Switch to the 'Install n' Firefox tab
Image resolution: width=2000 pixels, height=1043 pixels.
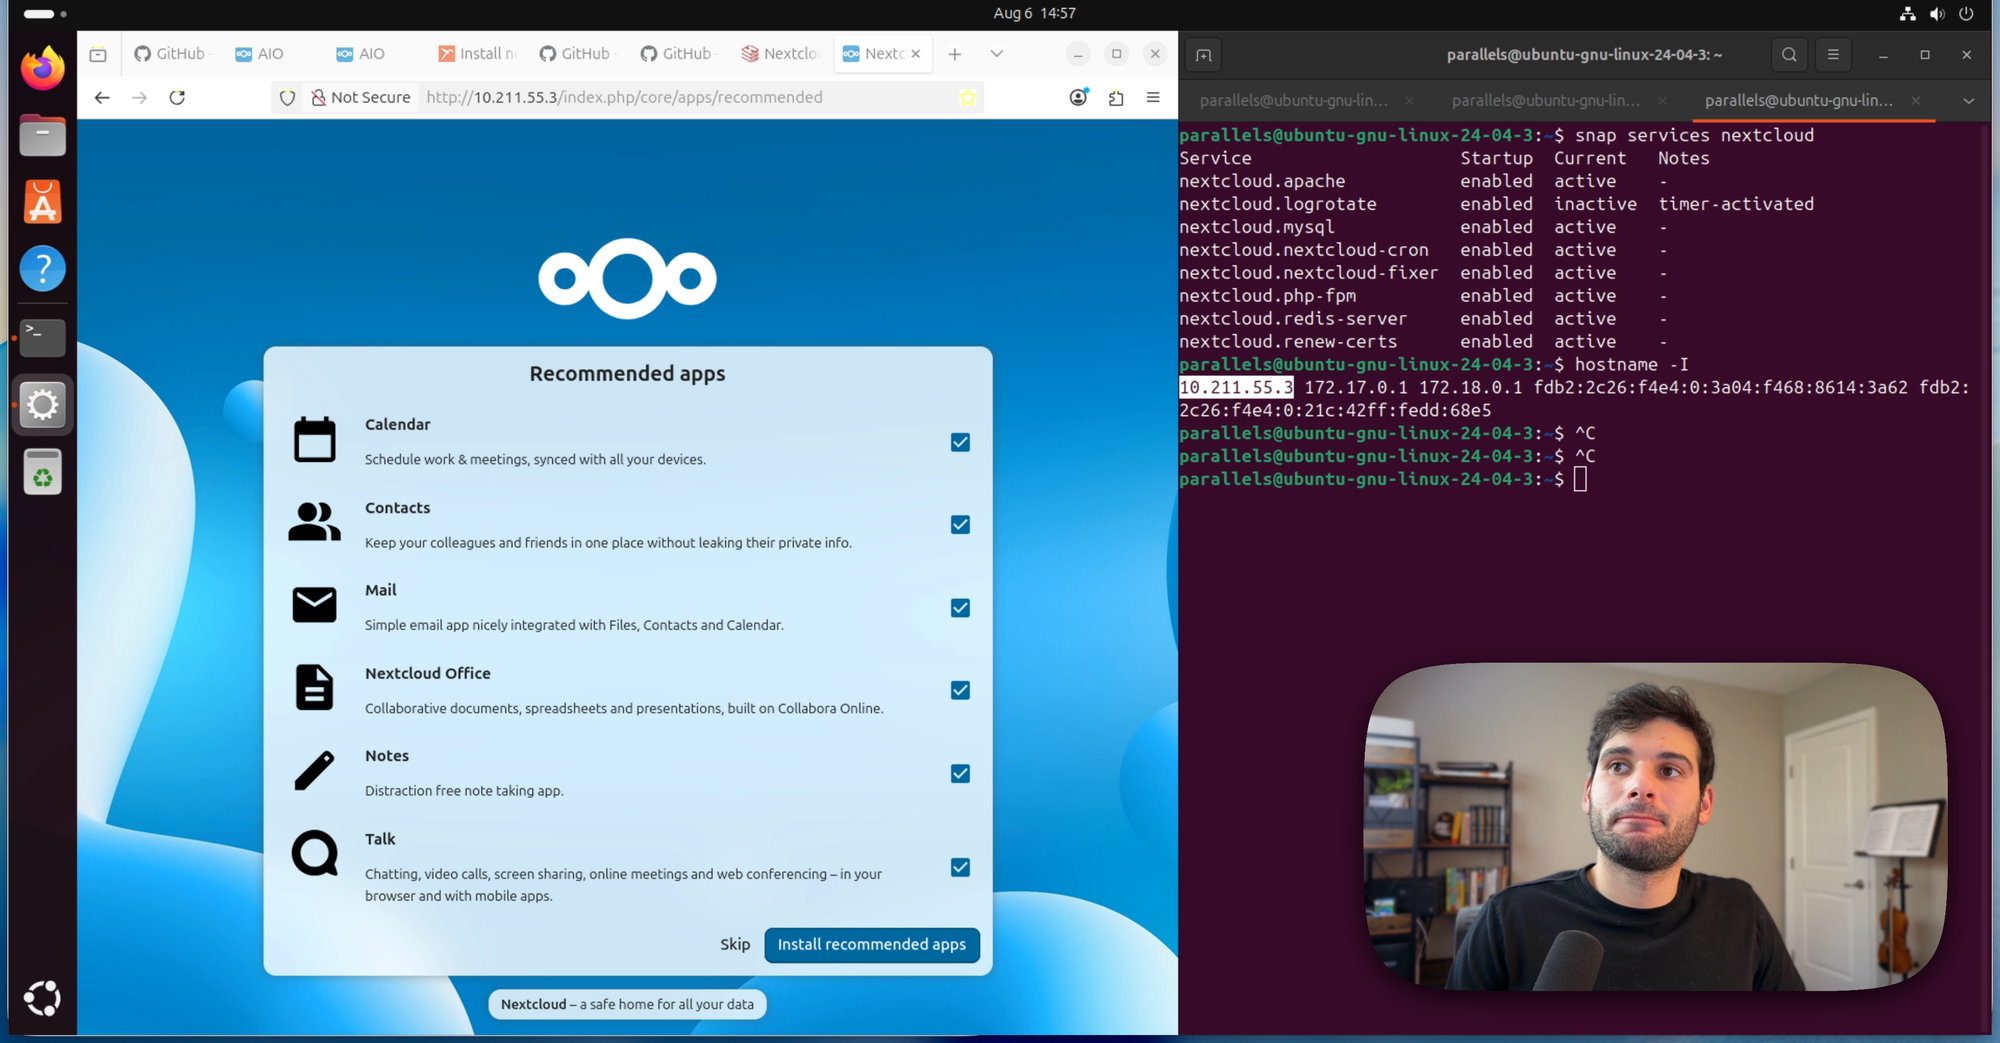point(478,54)
